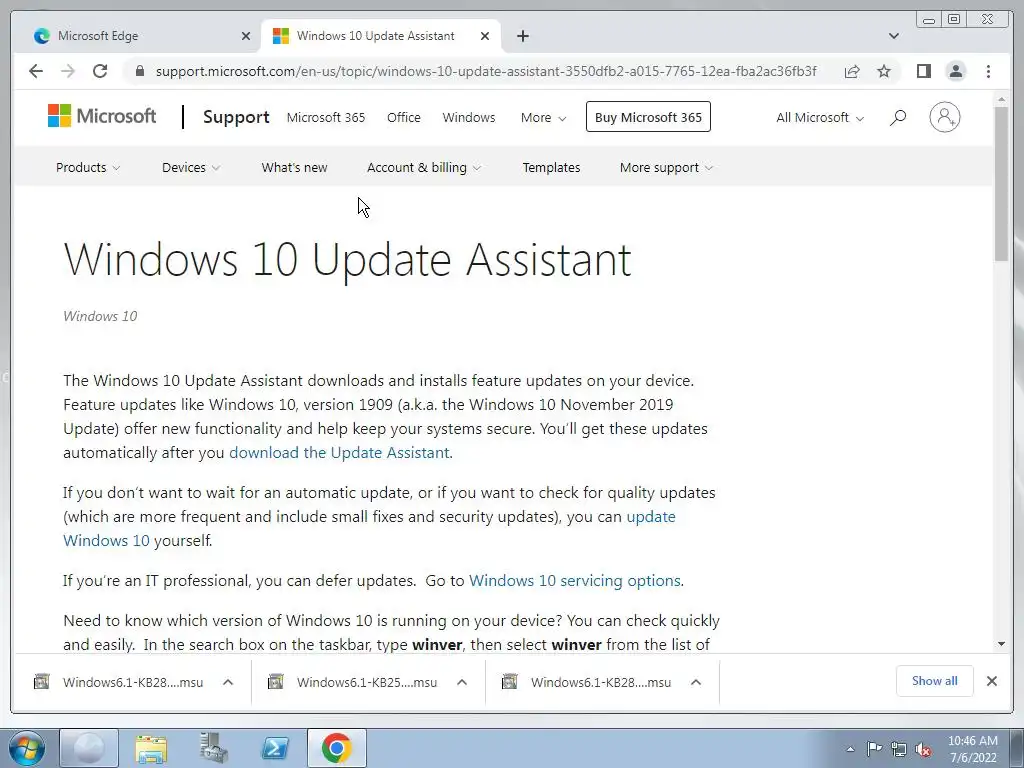Reload the page with the refresh icon
This screenshot has width=1024, height=768.
coord(100,71)
